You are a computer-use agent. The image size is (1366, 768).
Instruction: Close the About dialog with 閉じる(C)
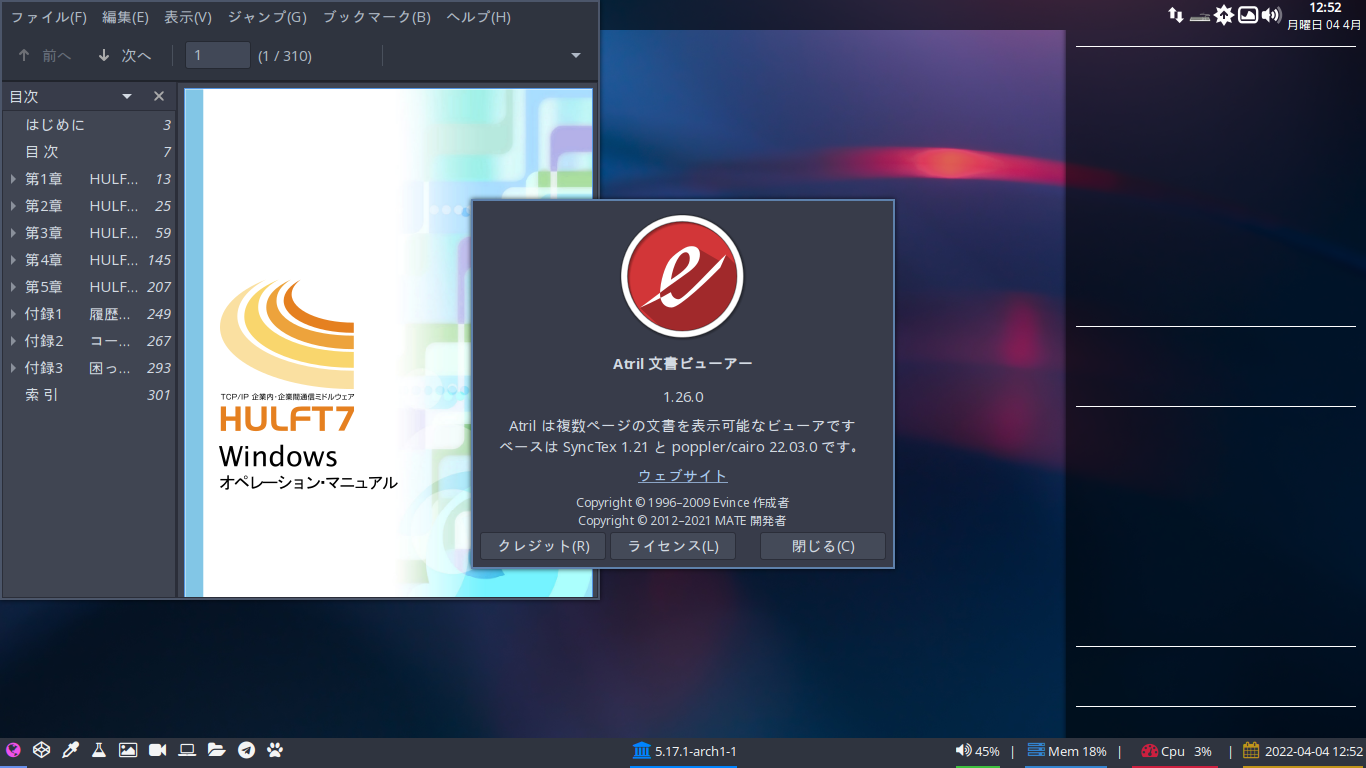coord(823,546)
